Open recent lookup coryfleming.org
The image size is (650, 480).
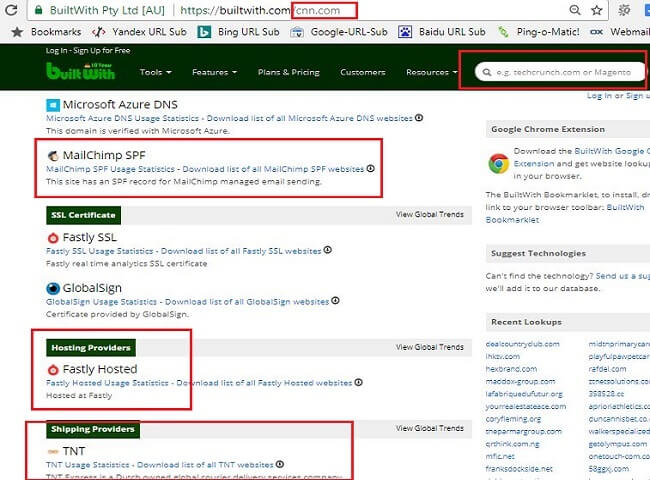point(513,419)
